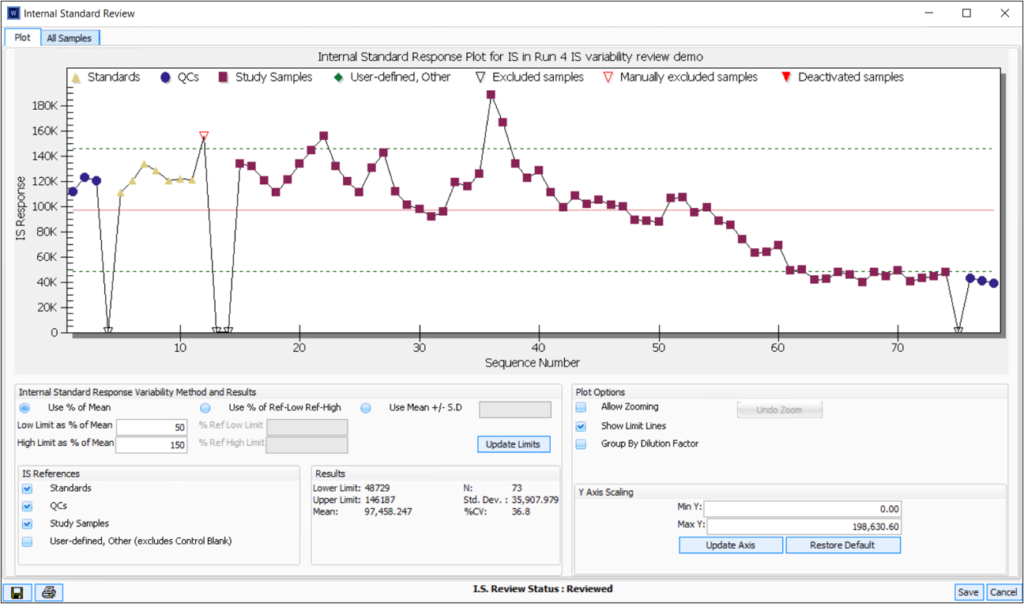
Task: Select Use % of Ref-Low Ref-High method
Action: (x=205, y=408)
